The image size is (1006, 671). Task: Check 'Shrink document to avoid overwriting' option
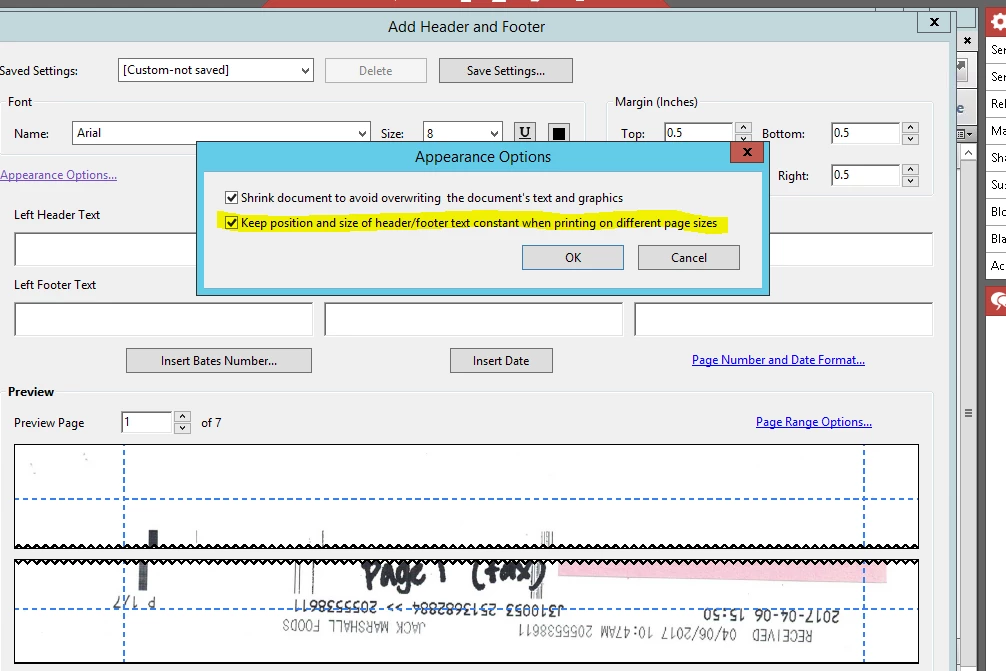[x=232, y=198]
